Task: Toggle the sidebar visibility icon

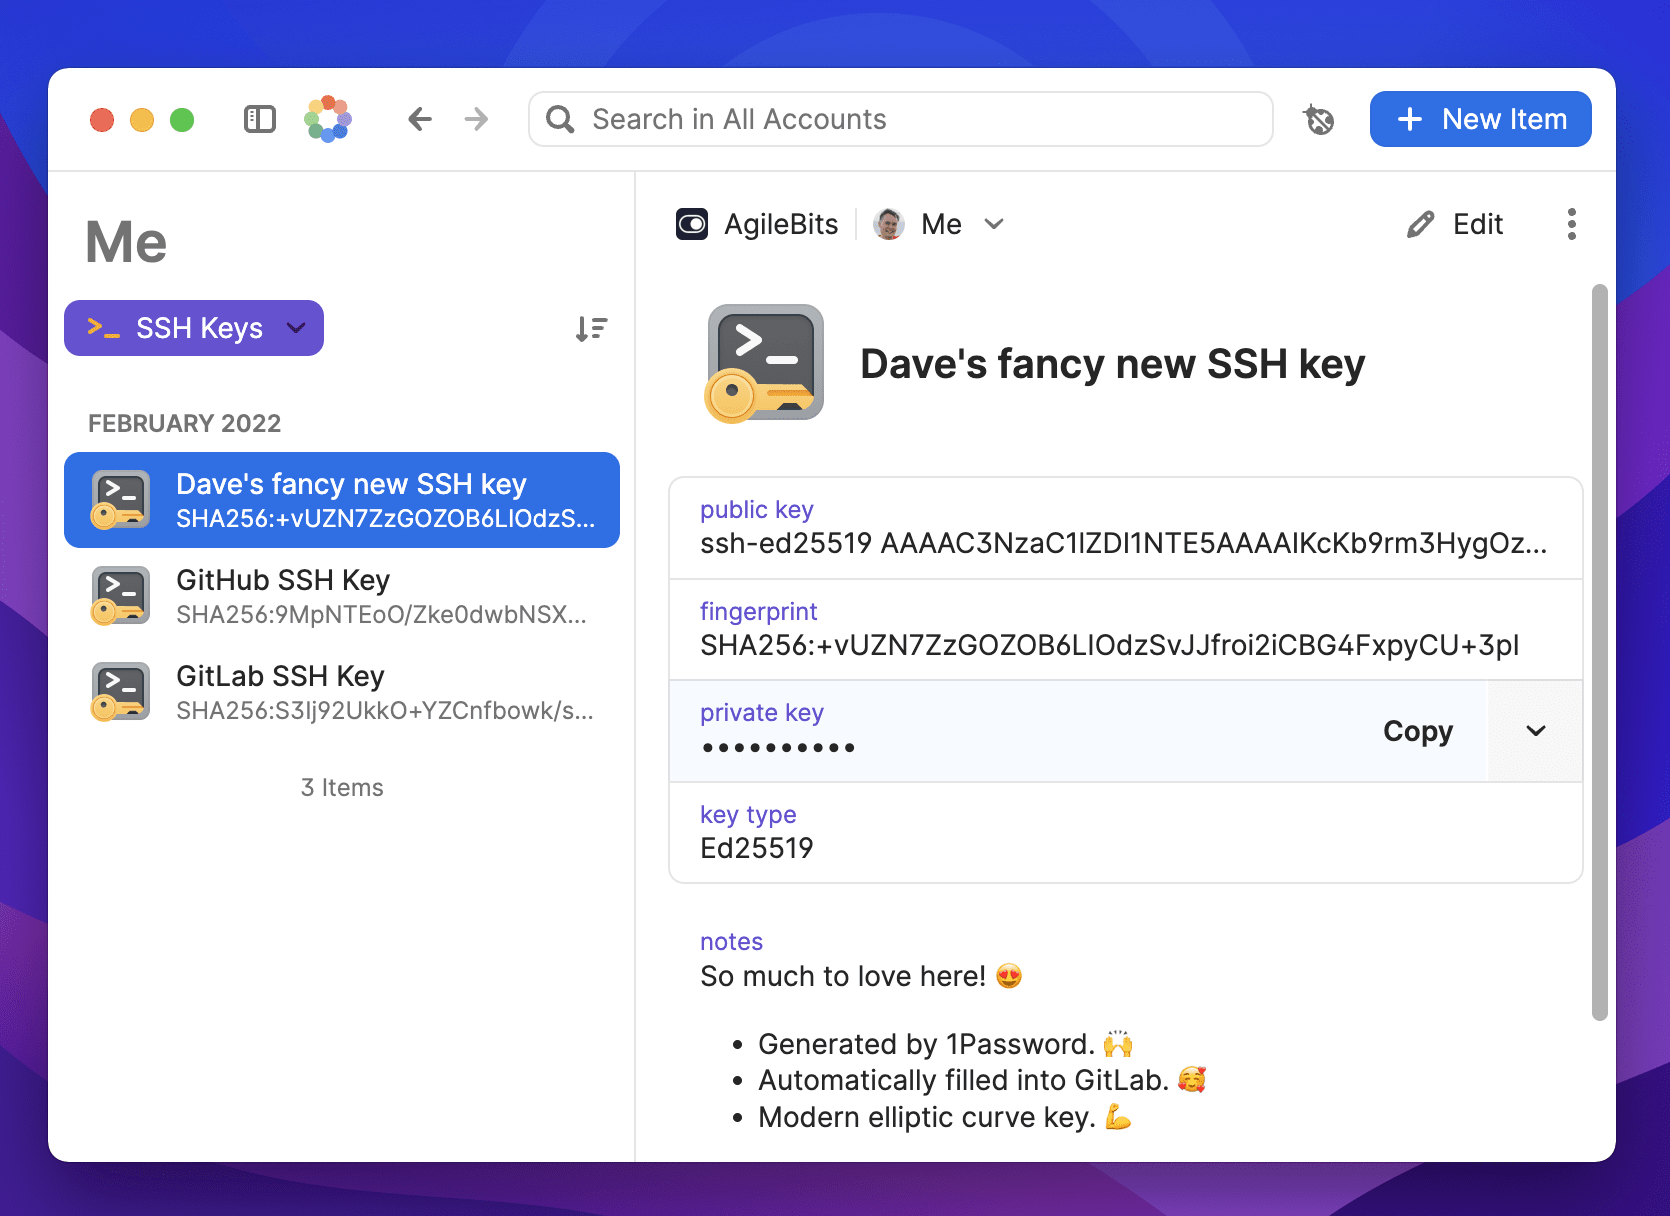Action: click(259, 119)
